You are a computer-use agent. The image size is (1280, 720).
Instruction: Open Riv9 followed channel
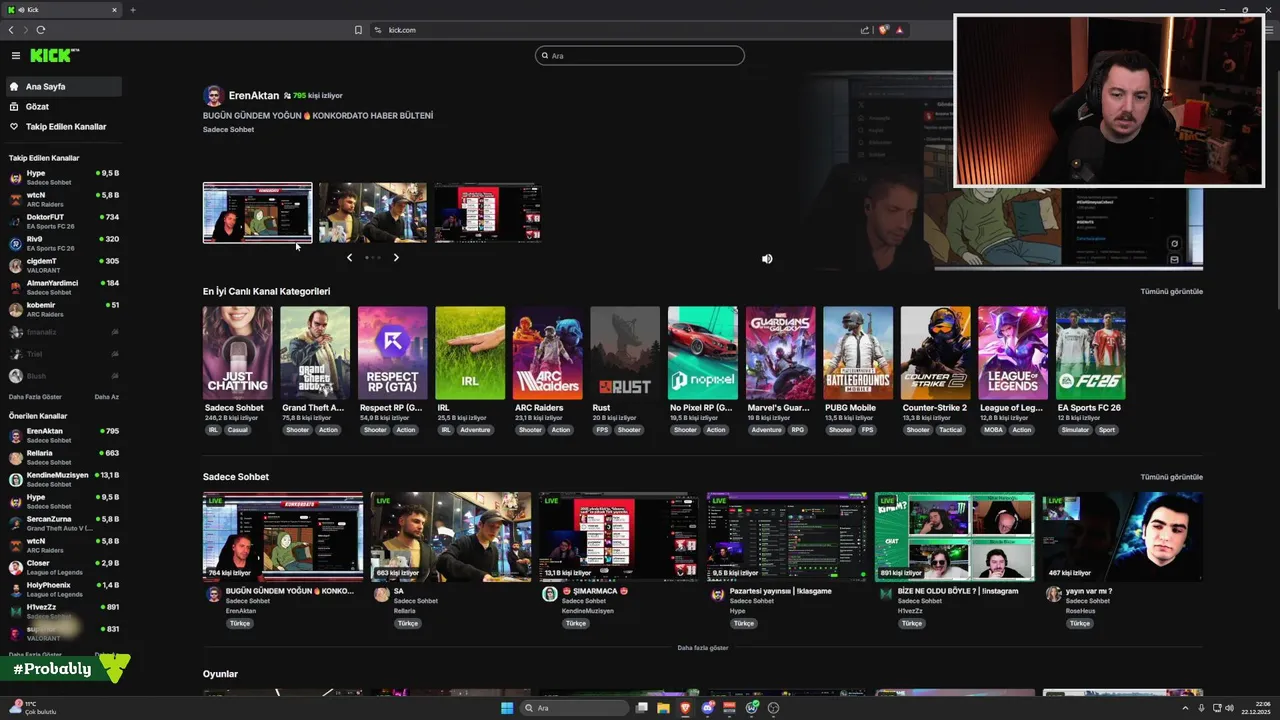[63, 243]
